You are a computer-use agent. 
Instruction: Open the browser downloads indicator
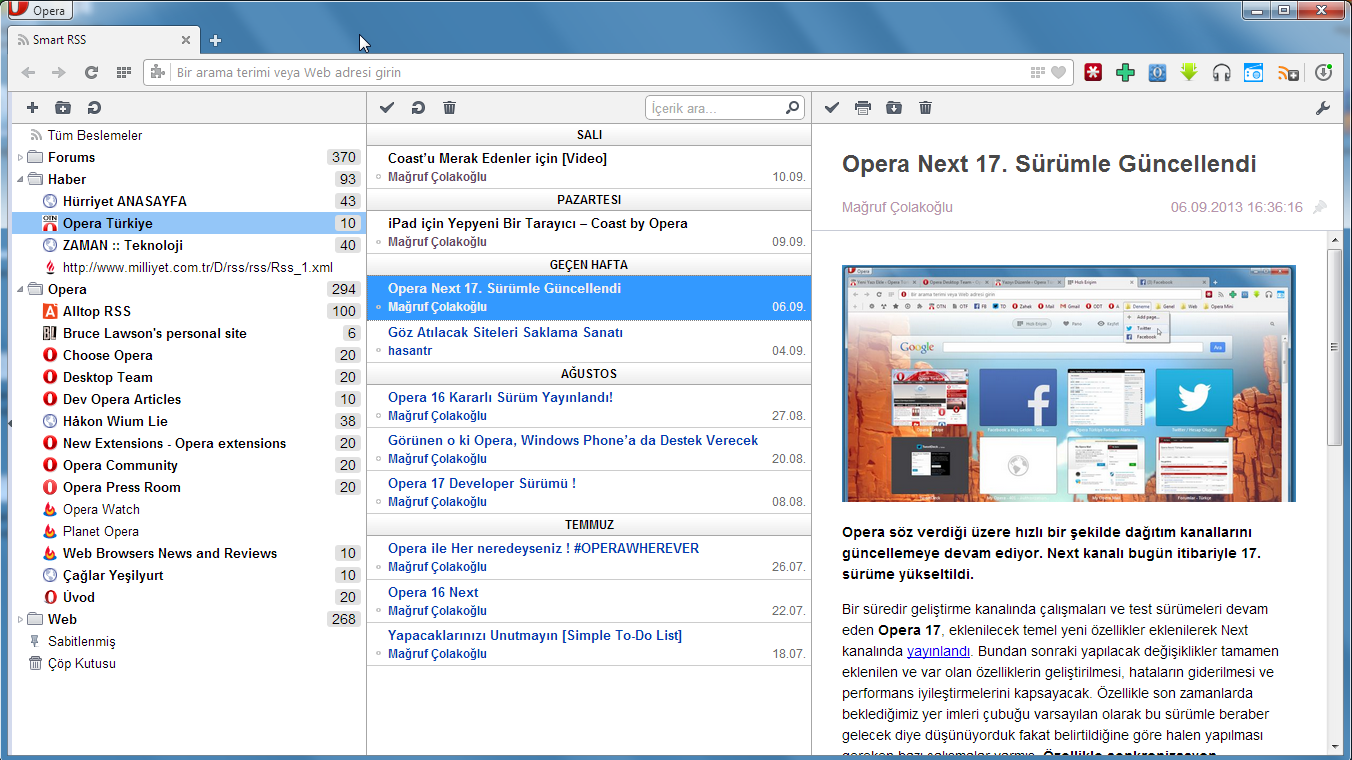[x=1323, y=72]
